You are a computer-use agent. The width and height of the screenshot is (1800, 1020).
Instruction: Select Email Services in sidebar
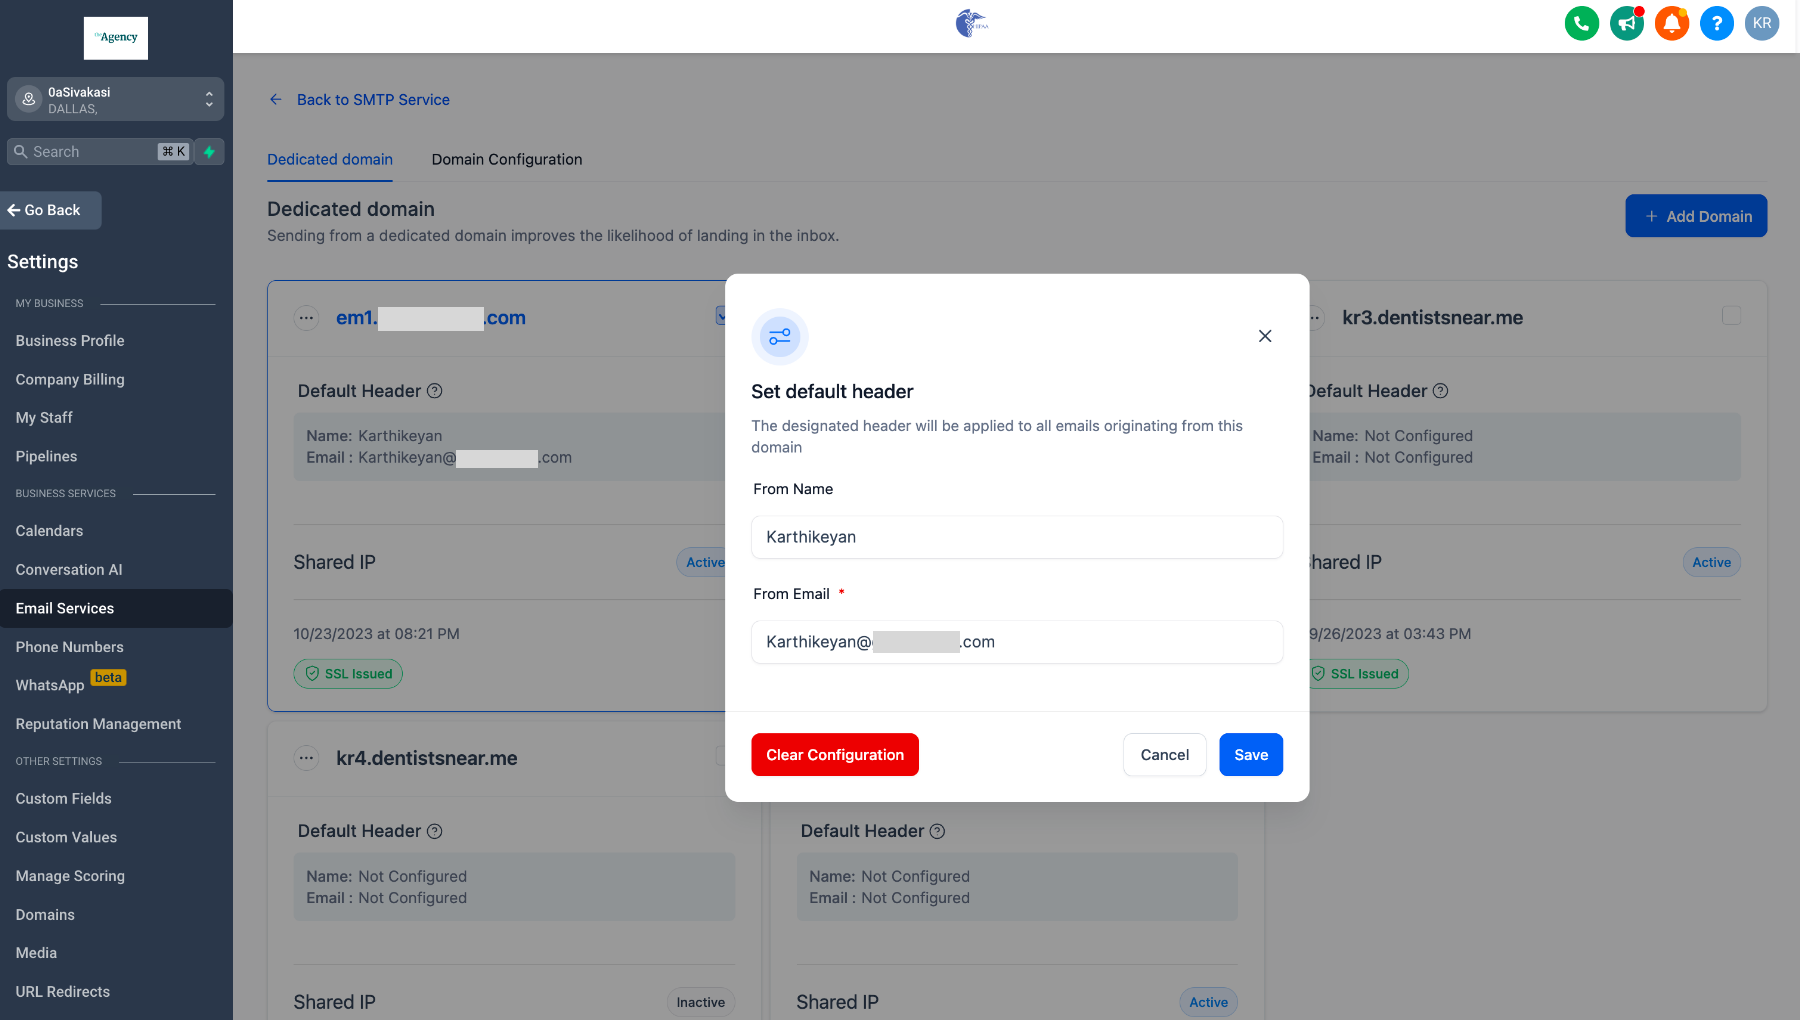point(116,608)
